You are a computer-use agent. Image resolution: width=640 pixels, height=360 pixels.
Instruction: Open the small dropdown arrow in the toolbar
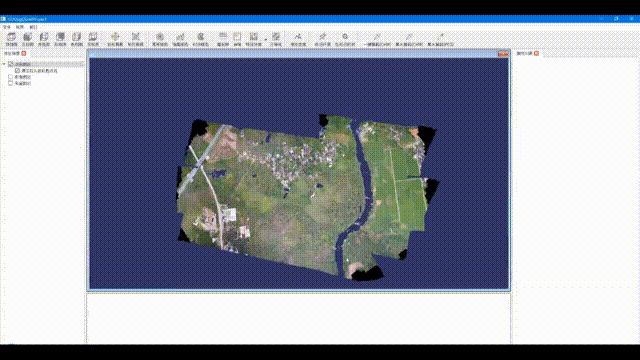[x=266, y=40]
